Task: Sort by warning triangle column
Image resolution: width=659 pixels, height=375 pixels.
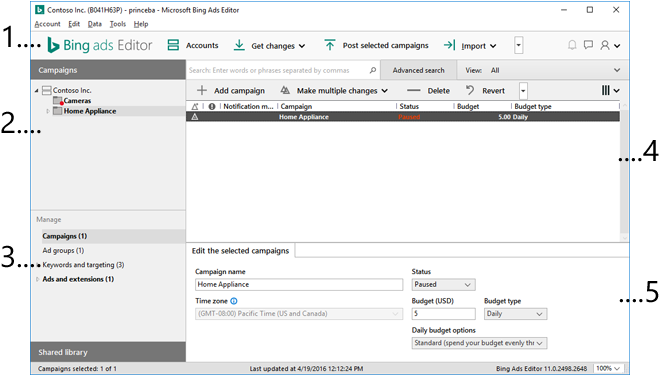Action: pyautogui.click(x=195, y=106)
